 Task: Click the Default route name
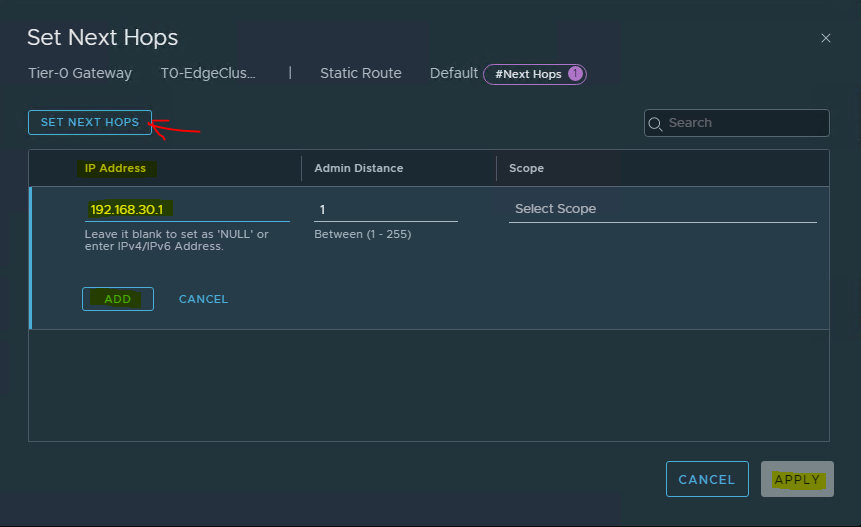(454, 73)
